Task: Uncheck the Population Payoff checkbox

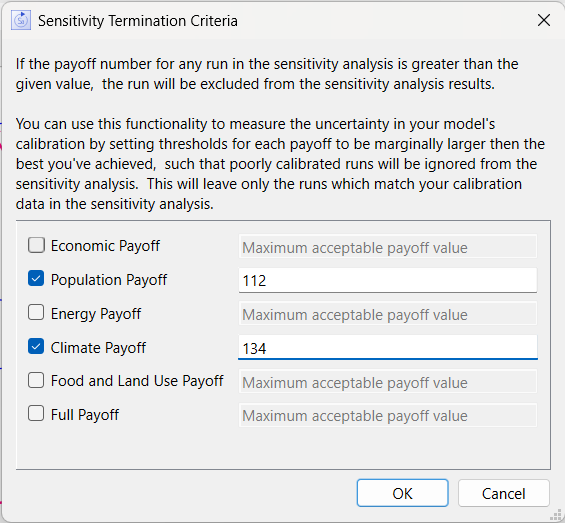Action: [36, 279]
